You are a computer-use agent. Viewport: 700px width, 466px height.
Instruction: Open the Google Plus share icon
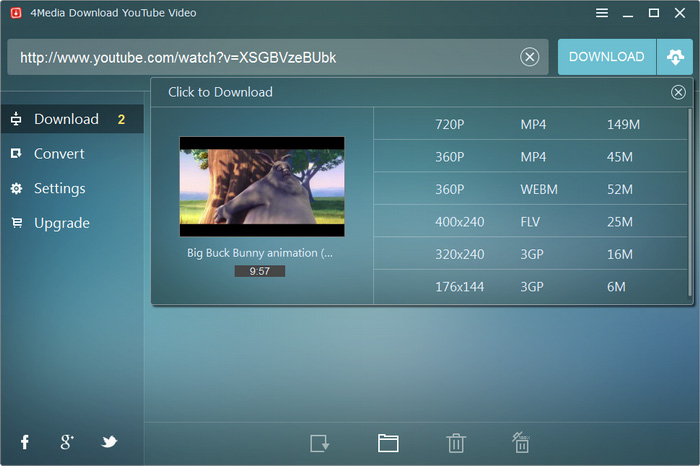(67, 442)
